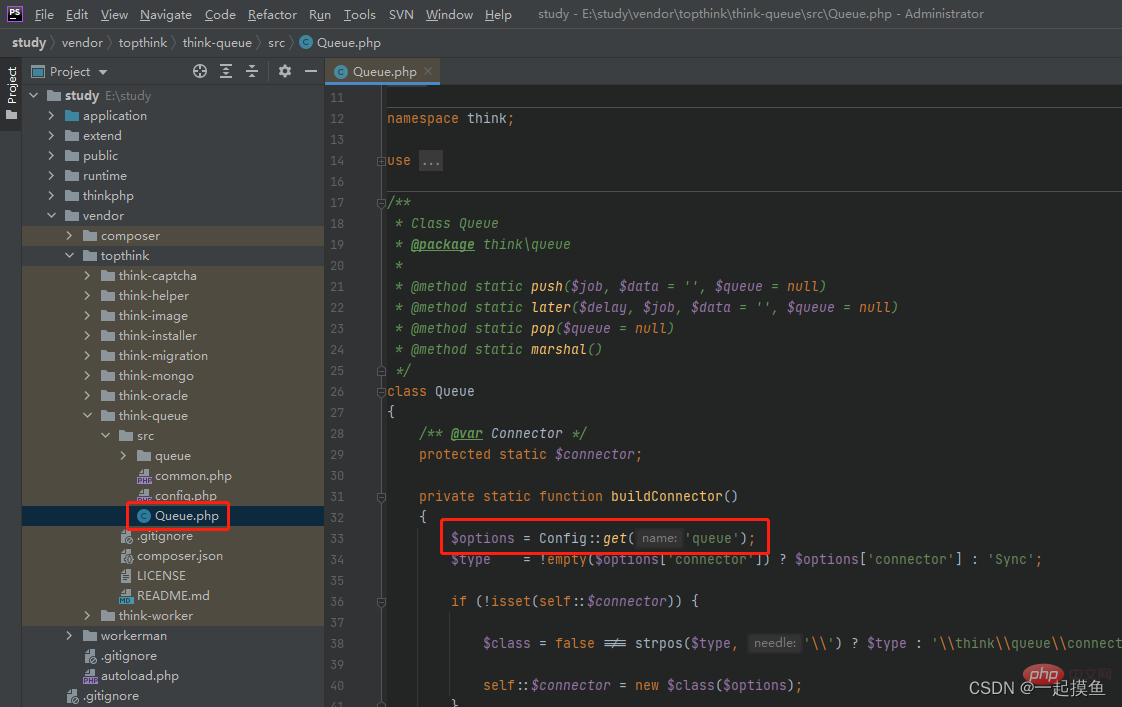Click the Expand All icon in Project panel
Viewport: 1122px width, 707px height.
coord(226,71)
